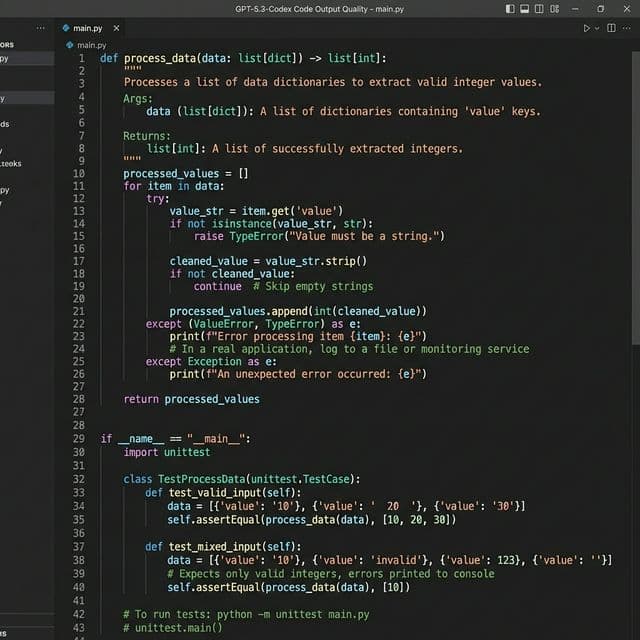
Task: Click the '# Skip empty strings' comment
Action: click(313, 287)
